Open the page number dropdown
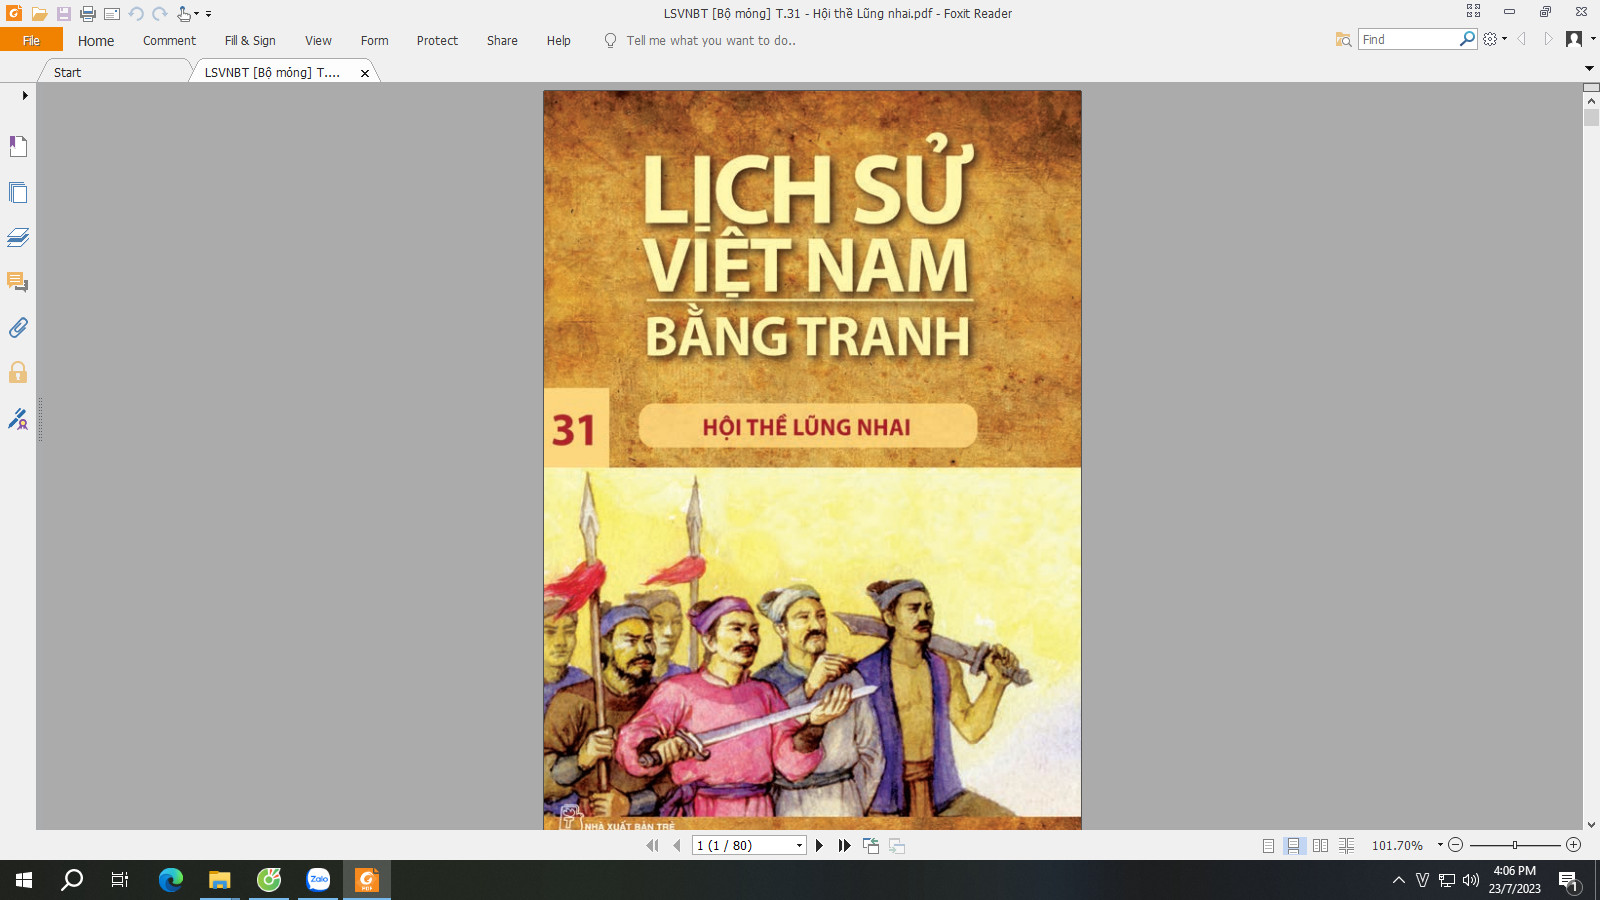Screen dimensions: 1600x900 point(799,846)
